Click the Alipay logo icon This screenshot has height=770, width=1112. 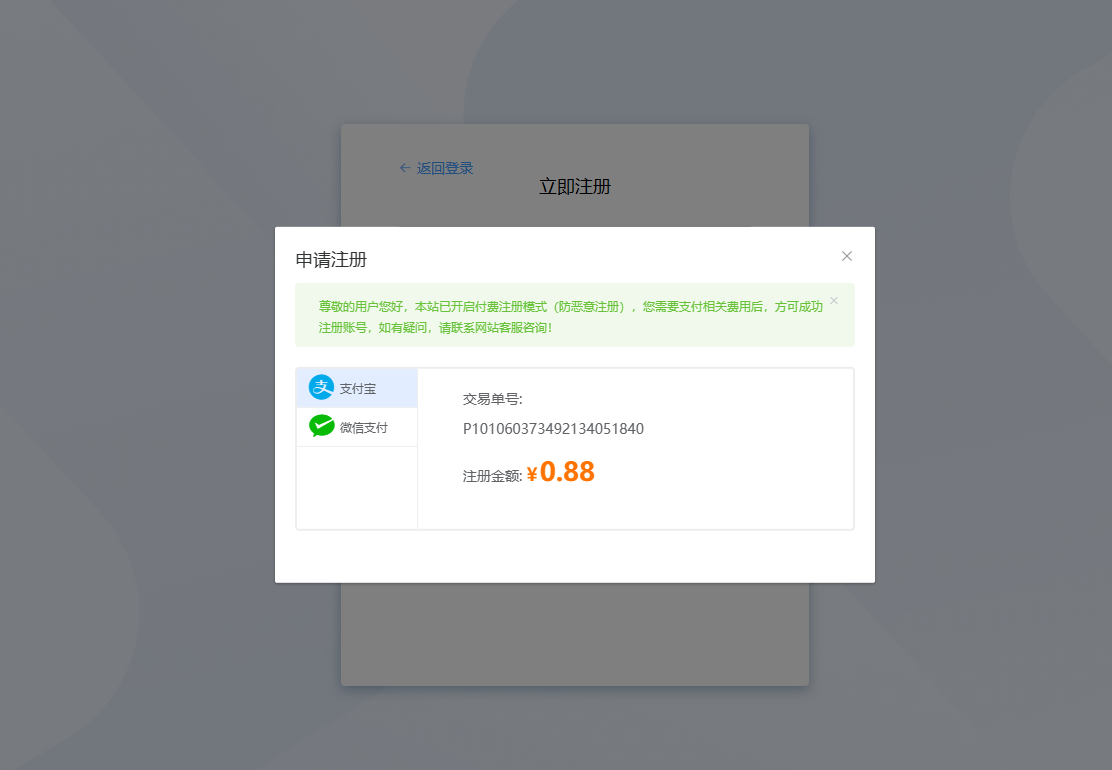point(321,387)
